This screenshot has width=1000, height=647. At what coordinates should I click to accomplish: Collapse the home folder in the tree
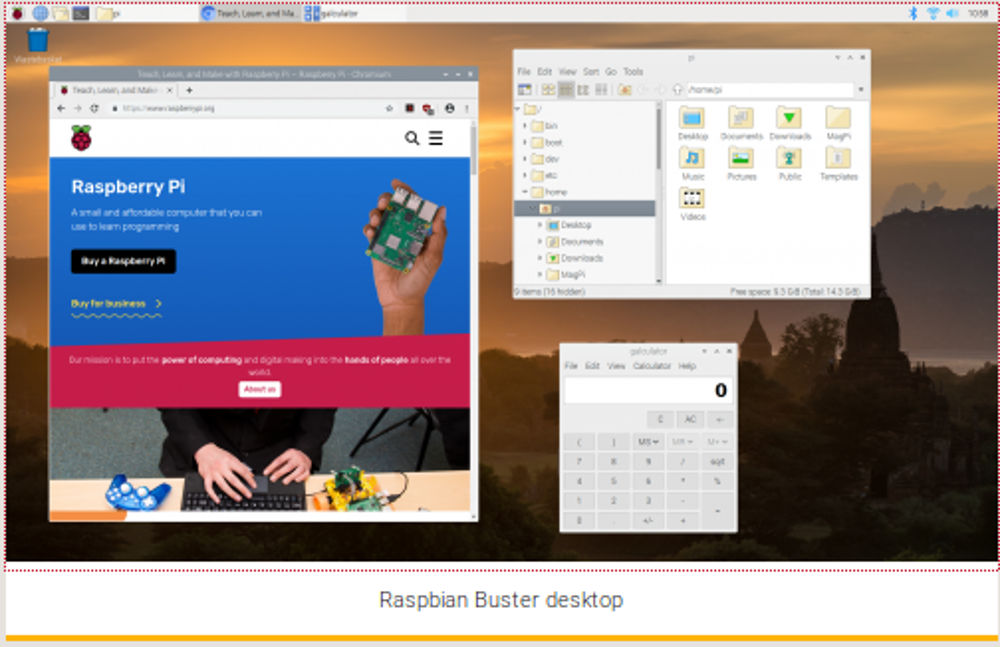525,191
